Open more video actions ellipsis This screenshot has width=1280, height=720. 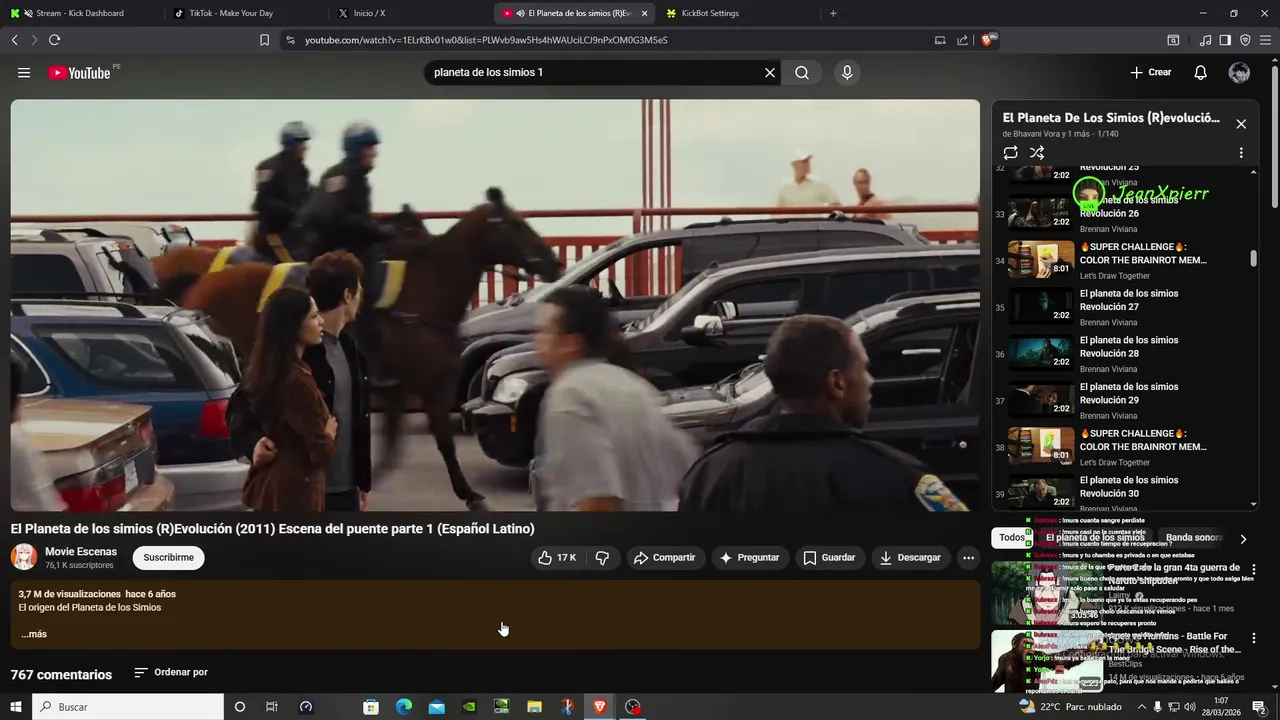click(x=968, y=558)
